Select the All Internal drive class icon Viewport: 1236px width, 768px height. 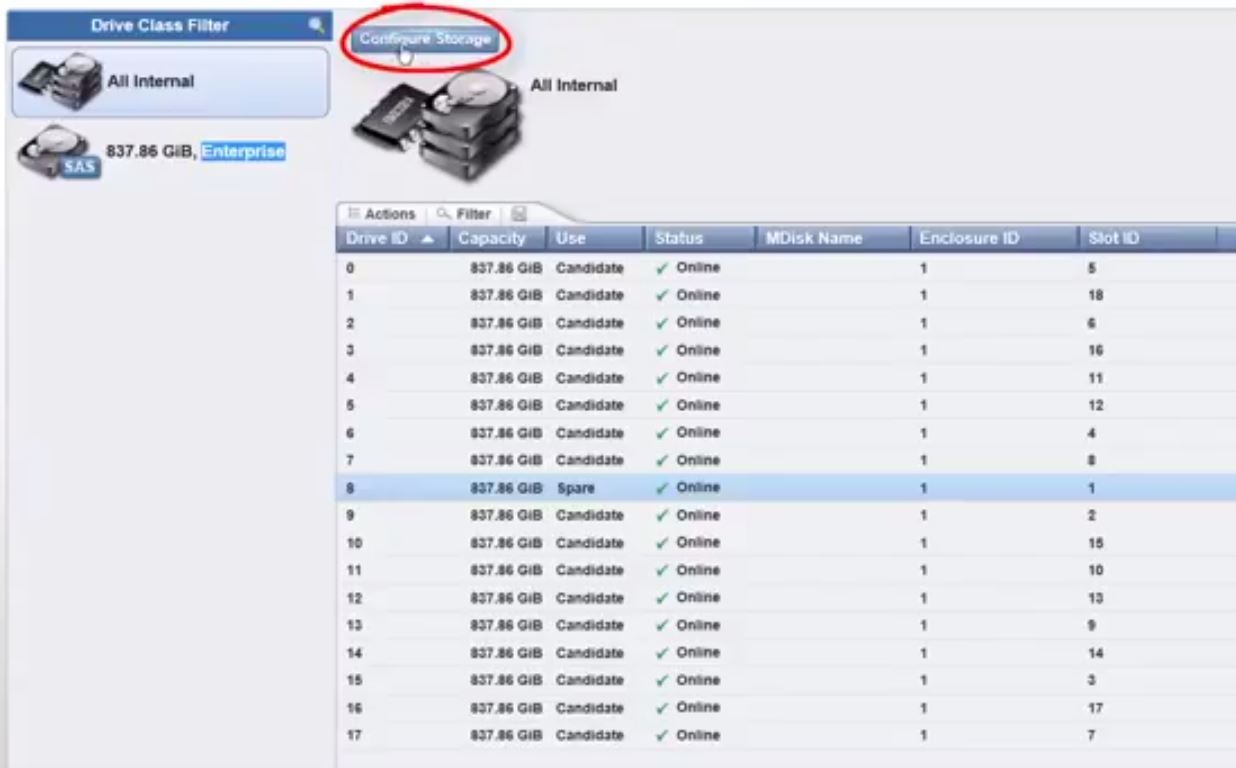pos(55,82)
